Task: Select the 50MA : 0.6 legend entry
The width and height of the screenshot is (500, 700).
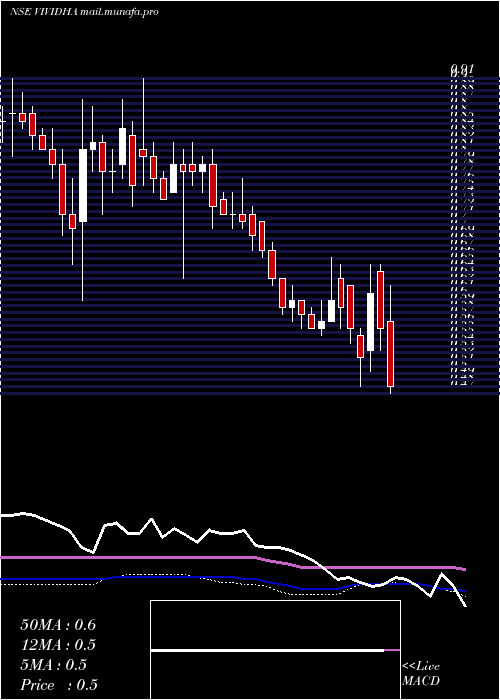Action: click(58, 625)
